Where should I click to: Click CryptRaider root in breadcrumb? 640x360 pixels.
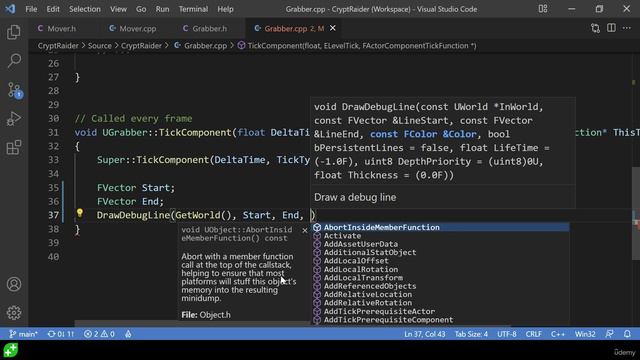58,46
